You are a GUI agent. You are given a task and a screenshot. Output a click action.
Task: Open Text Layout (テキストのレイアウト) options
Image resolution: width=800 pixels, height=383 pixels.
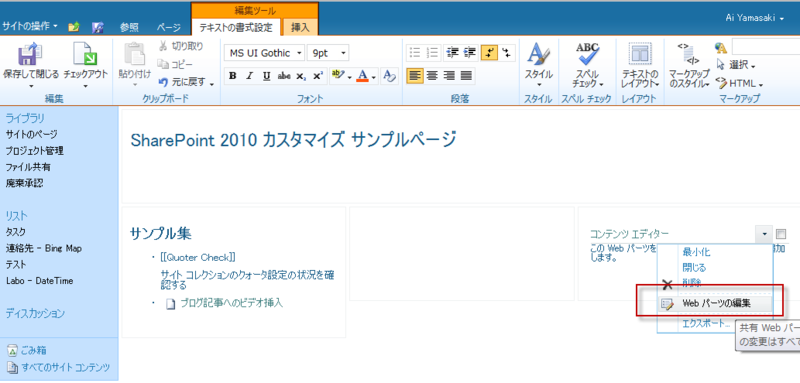[x=640, y=64]
